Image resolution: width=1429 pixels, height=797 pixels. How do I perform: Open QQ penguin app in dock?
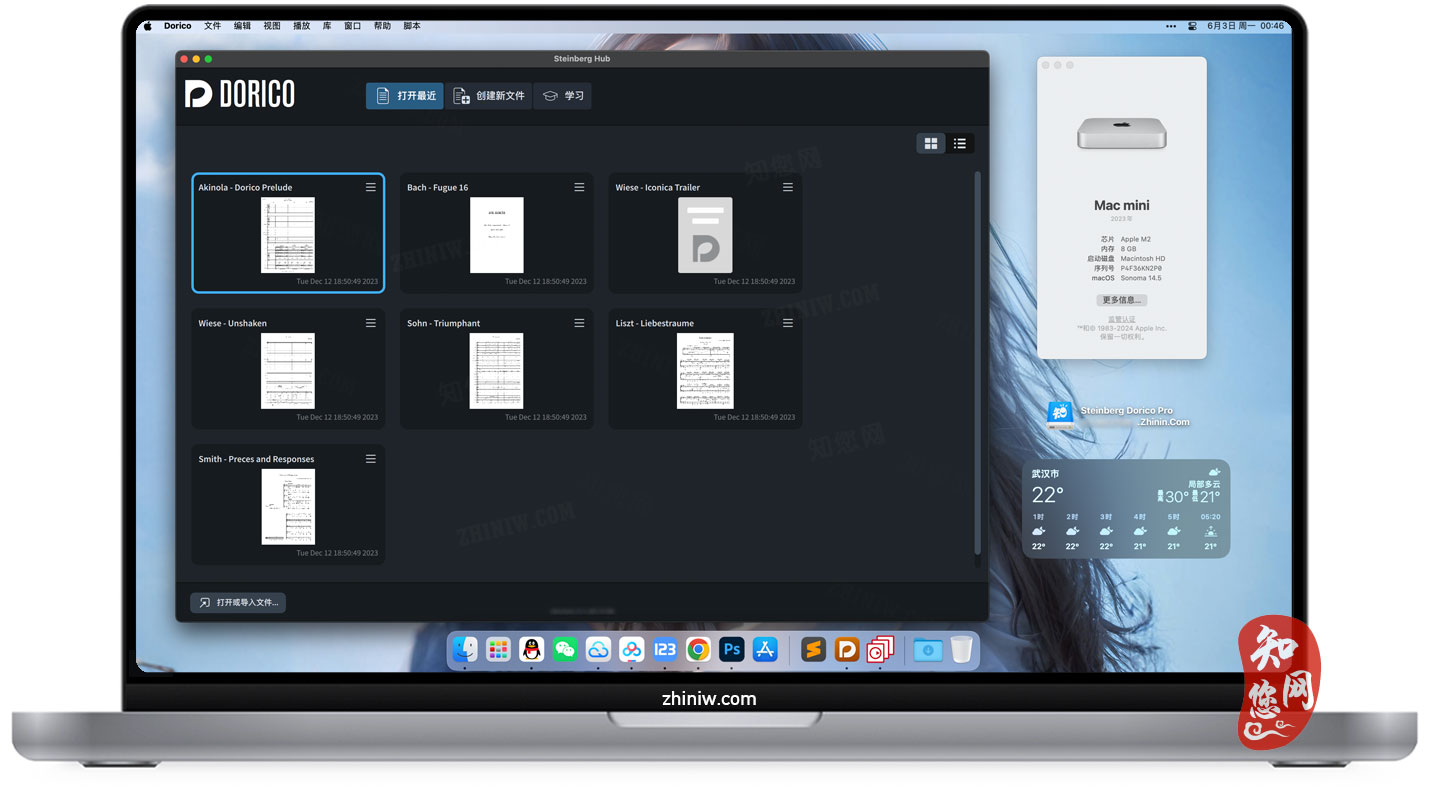click(x=532, y=650)
